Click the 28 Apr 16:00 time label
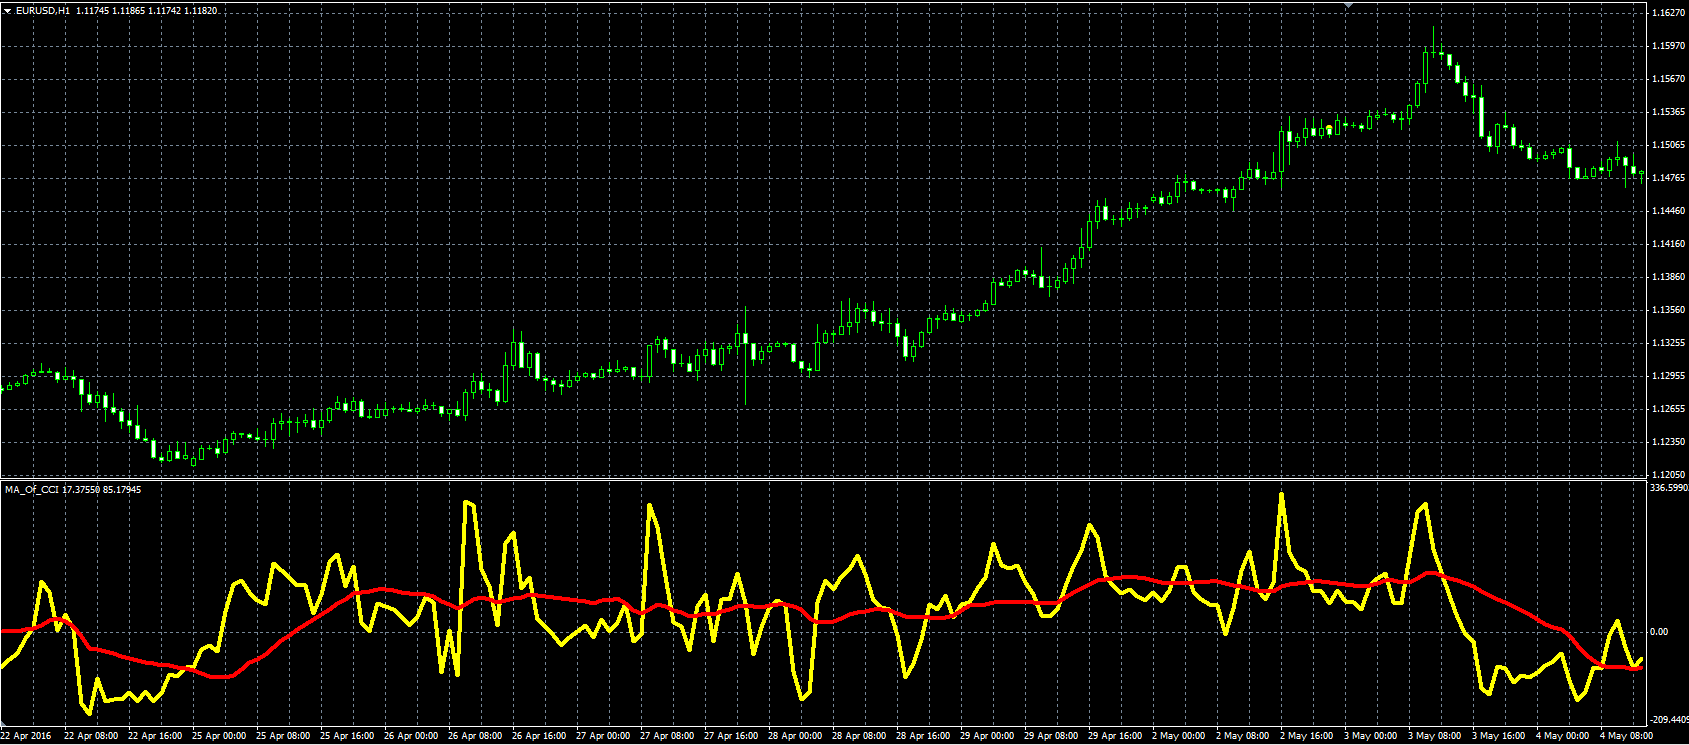 tap(923, 736)
